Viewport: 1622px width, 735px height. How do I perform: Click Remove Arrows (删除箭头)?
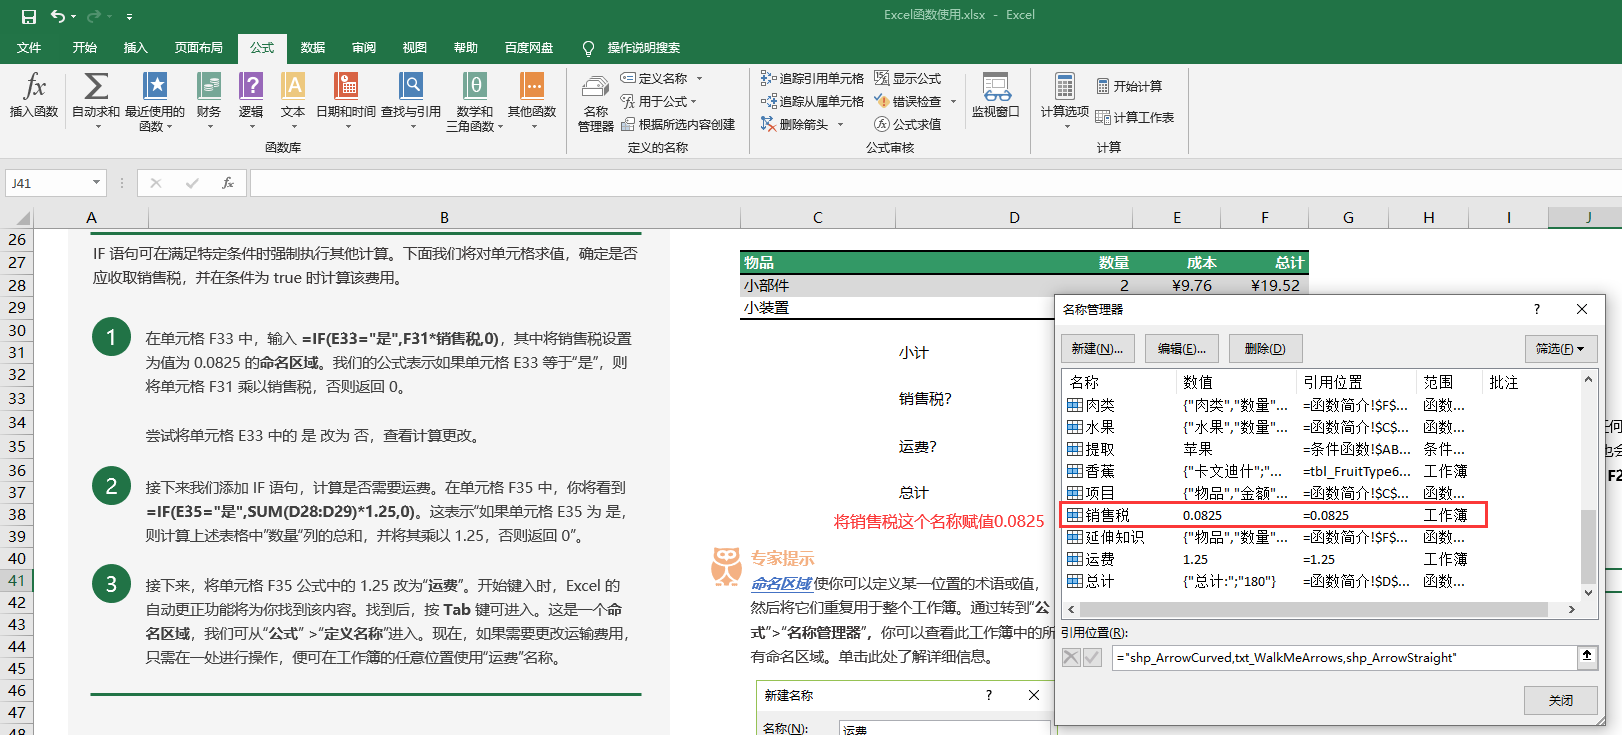[795, 124]
